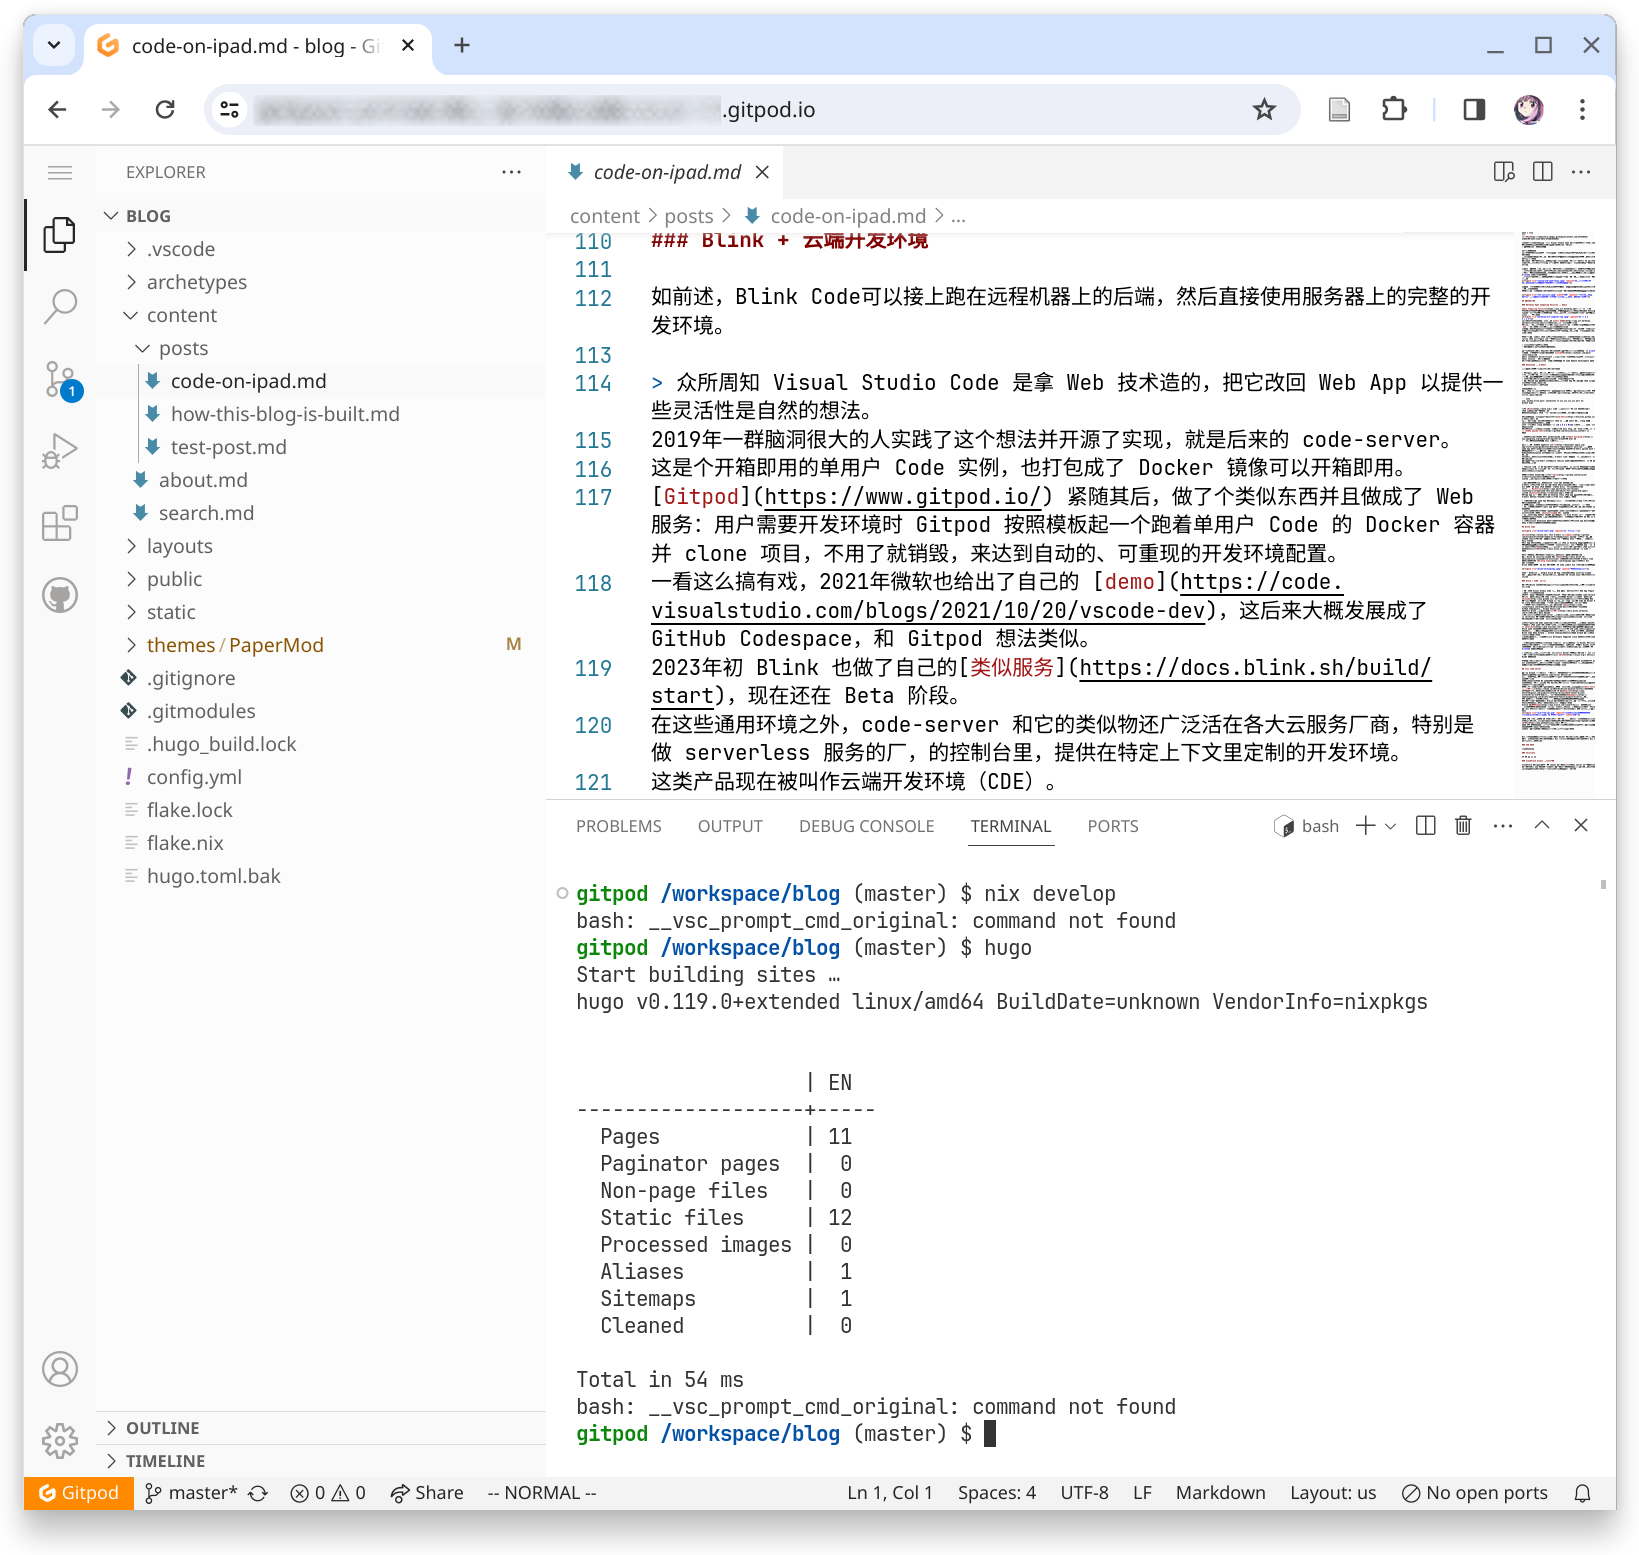
Task: Open markdown preview to the side
Action: [1503, 172]
